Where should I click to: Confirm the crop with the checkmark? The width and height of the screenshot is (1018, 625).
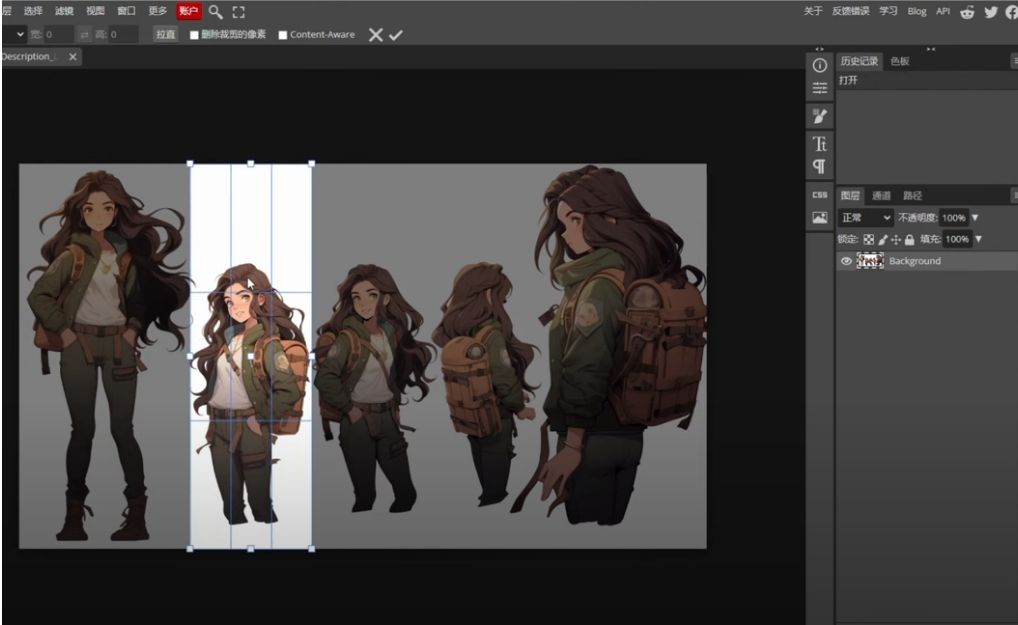(396, 35)
